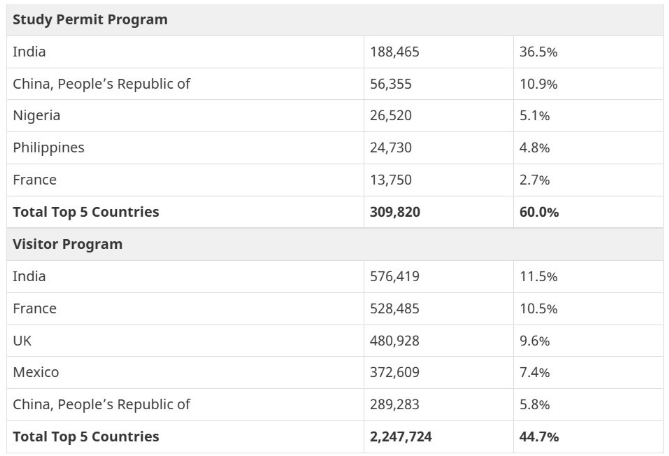This screenshot has height=456, width=669.
Task: Select the 9.6% percentage cell
Action: coord(534,340)
